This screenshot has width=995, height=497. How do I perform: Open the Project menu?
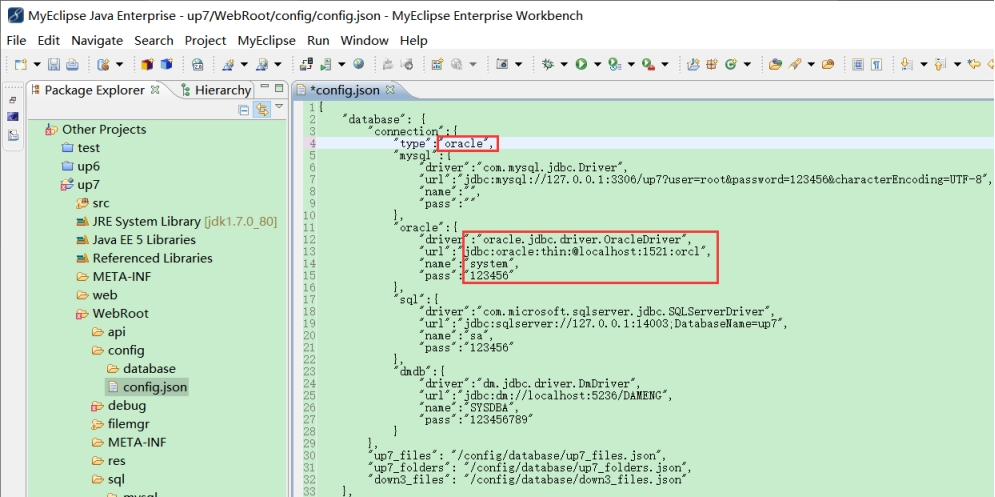coord(206,40)
